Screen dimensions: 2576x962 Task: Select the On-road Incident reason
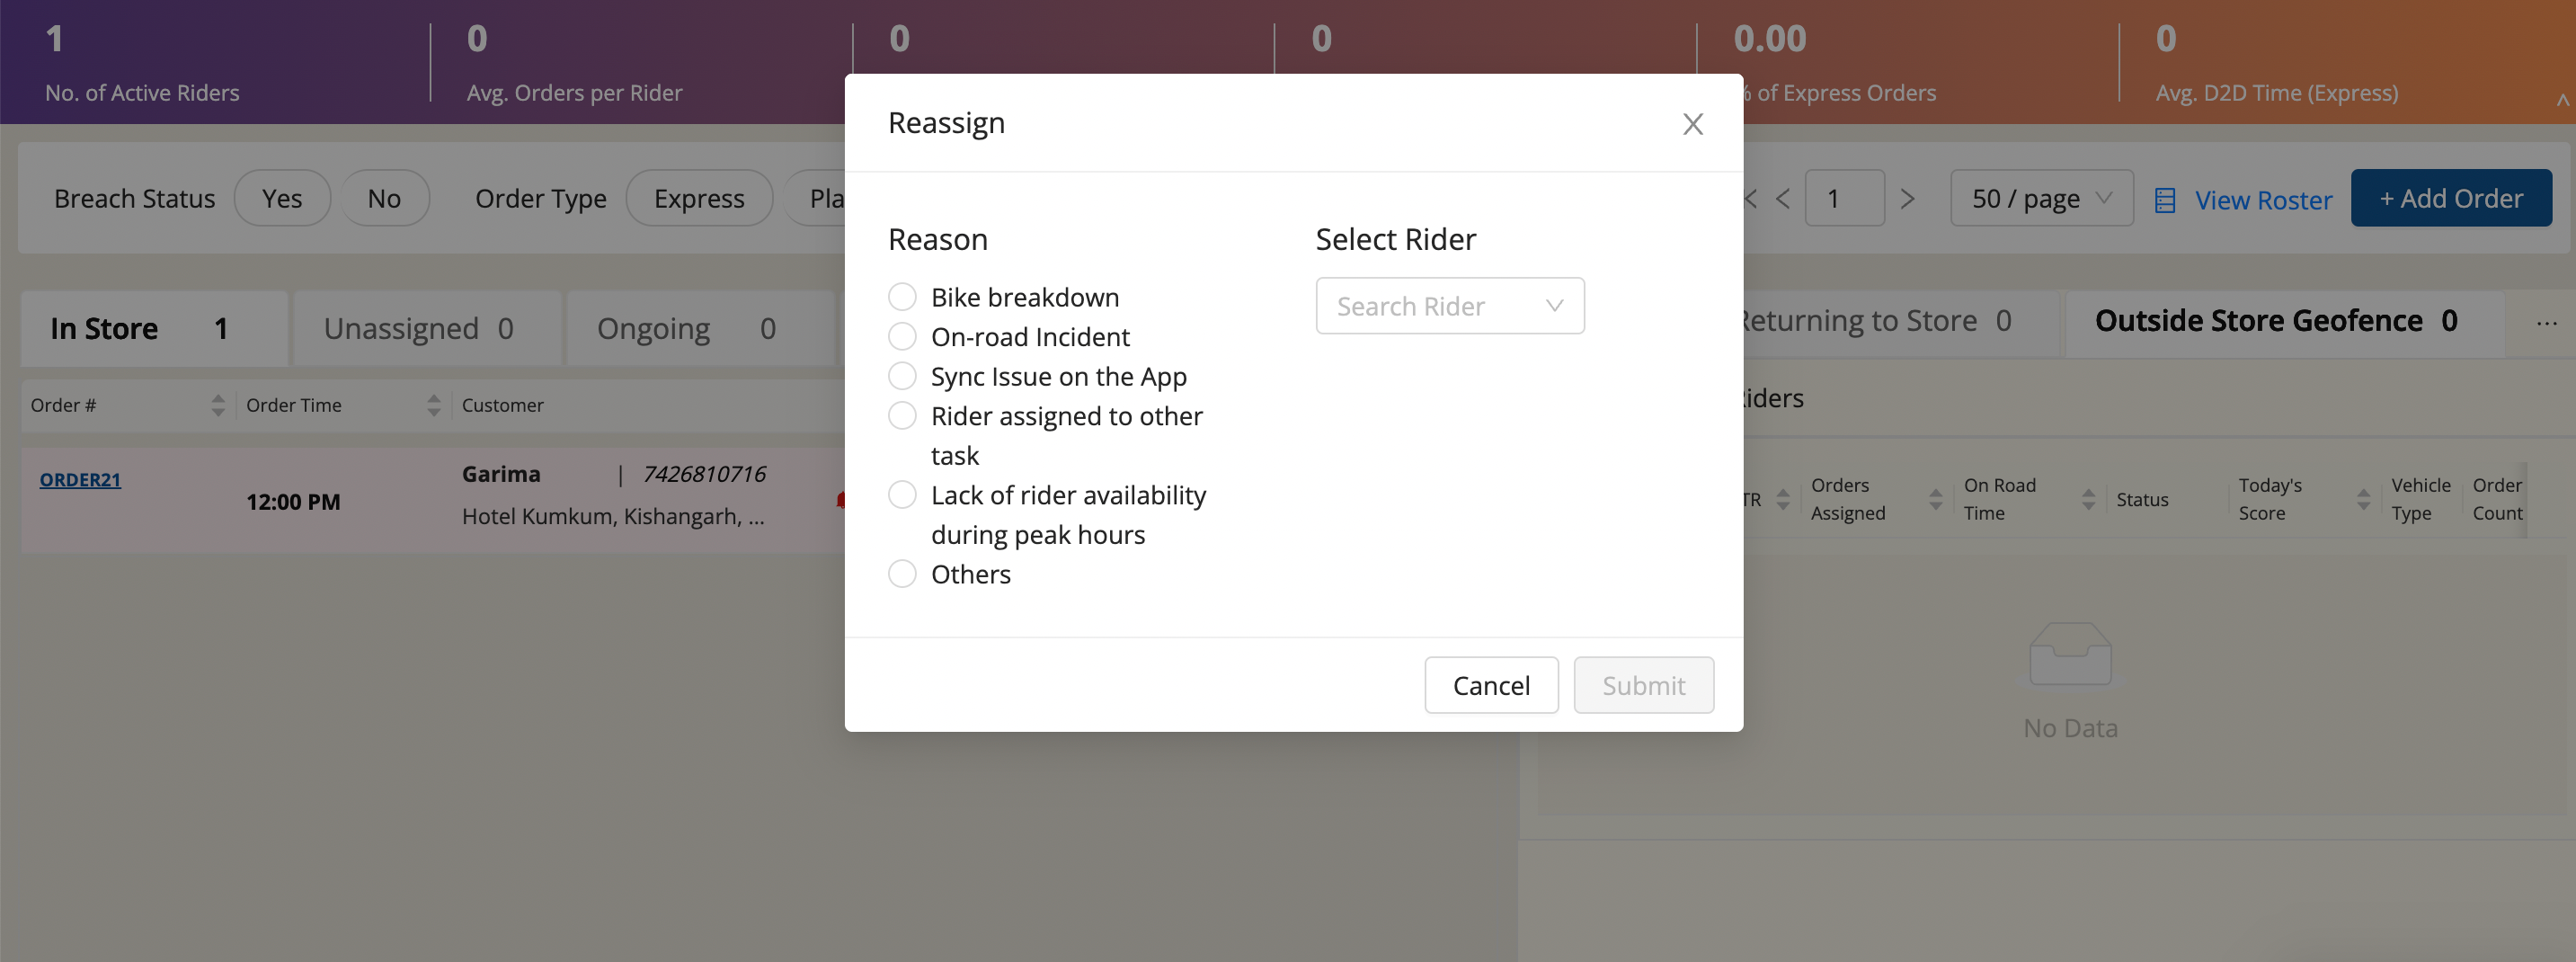click(902, 337)
